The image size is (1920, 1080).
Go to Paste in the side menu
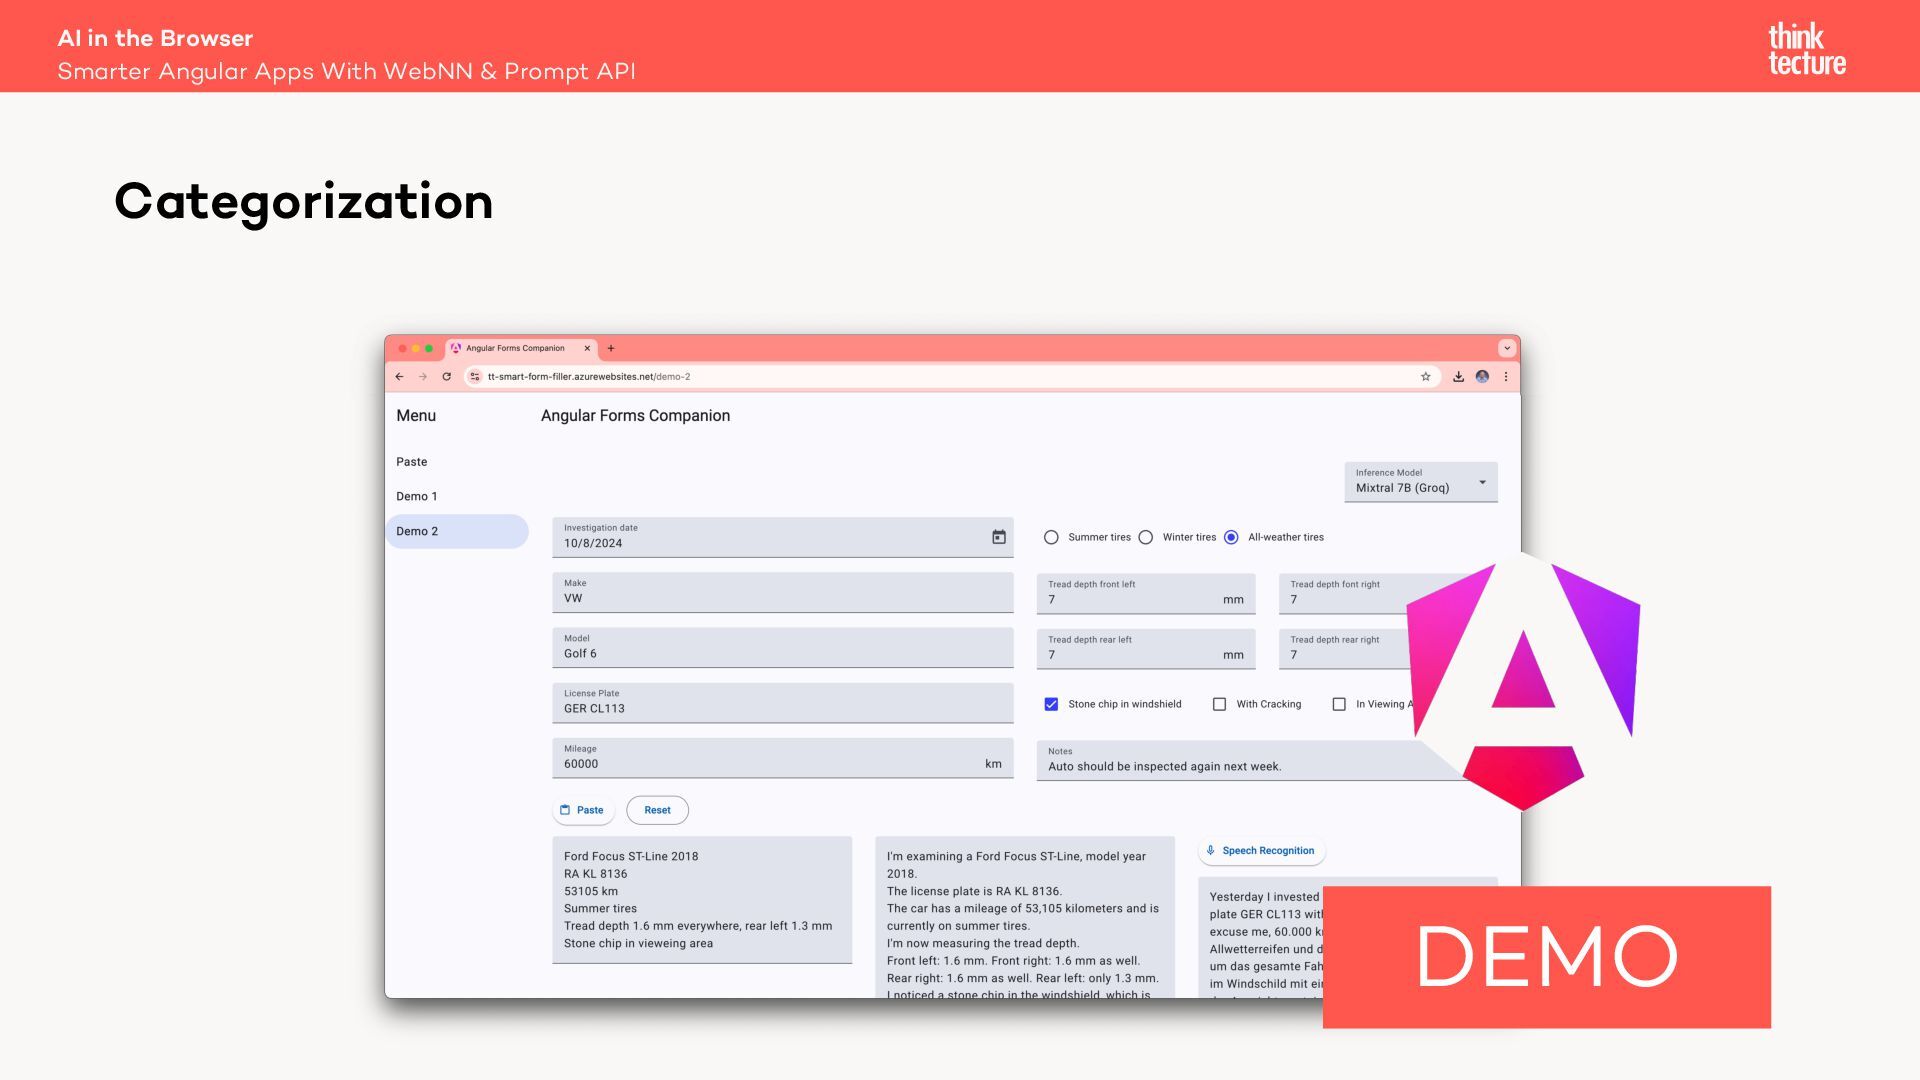pos(412,462)
